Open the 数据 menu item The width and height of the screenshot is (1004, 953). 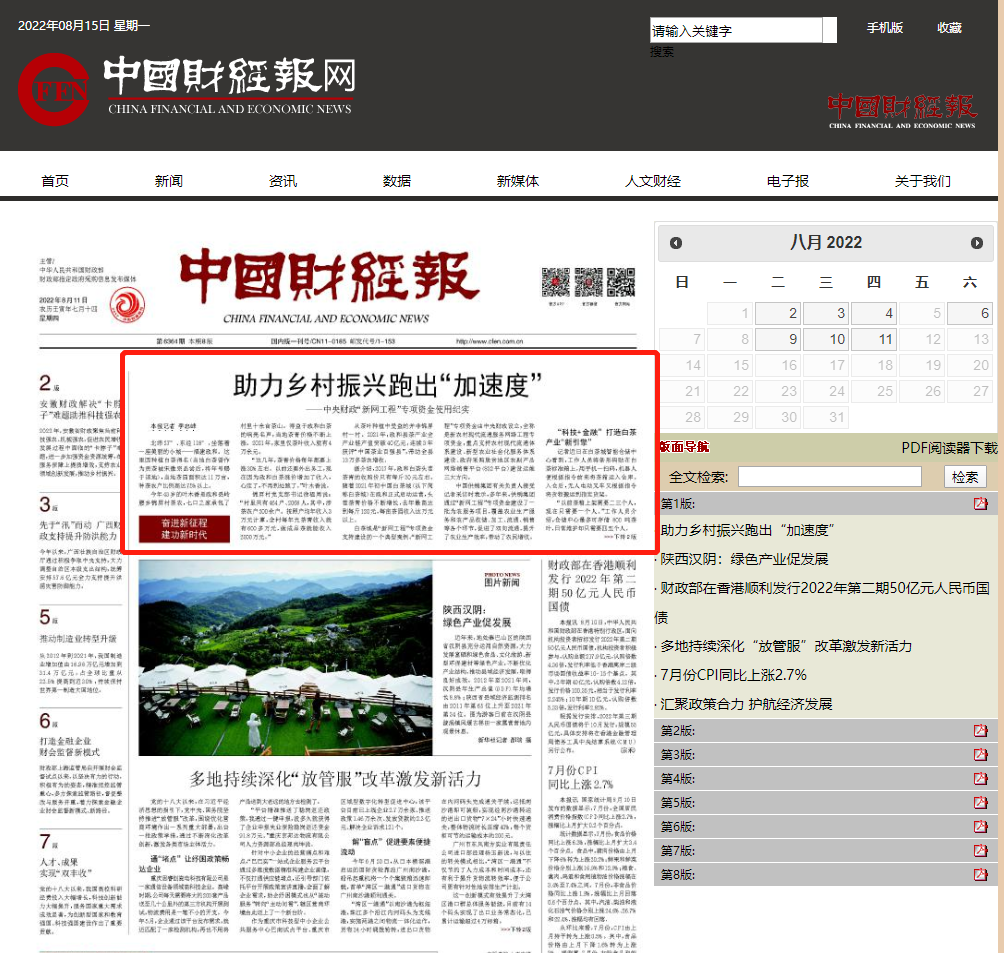click(396, 181)
